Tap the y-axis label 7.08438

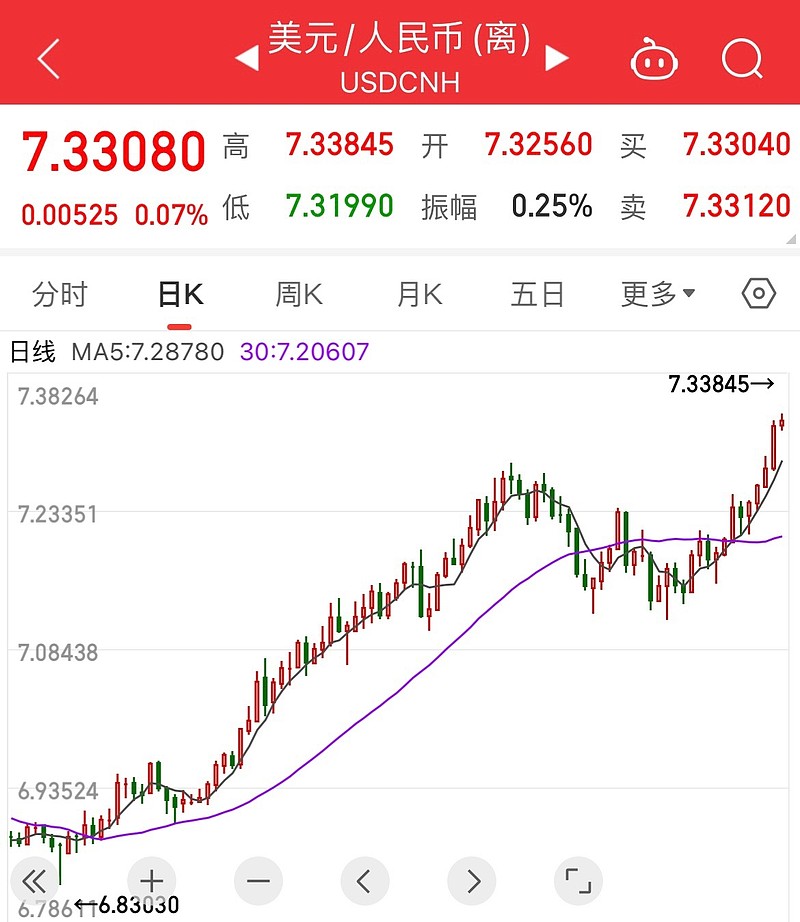tap(58, 653)
